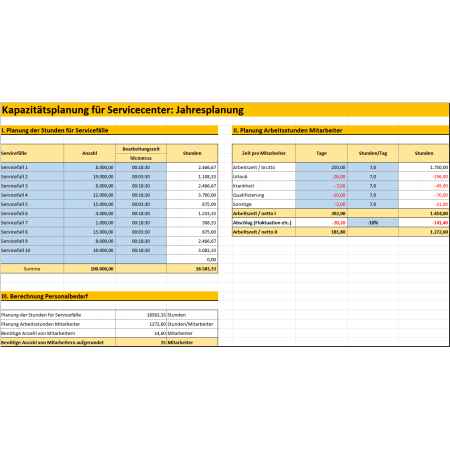
Task: Click Bearbeitungszeit value of Servicefall 5
Action: point(141,204)
